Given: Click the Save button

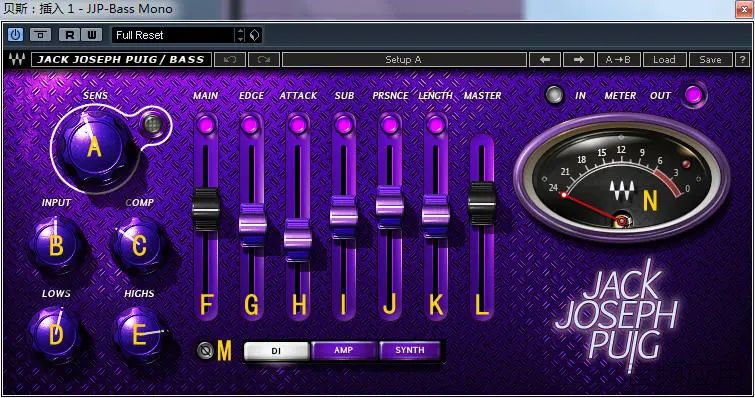Looking at the screenshot, I should 710,60.
